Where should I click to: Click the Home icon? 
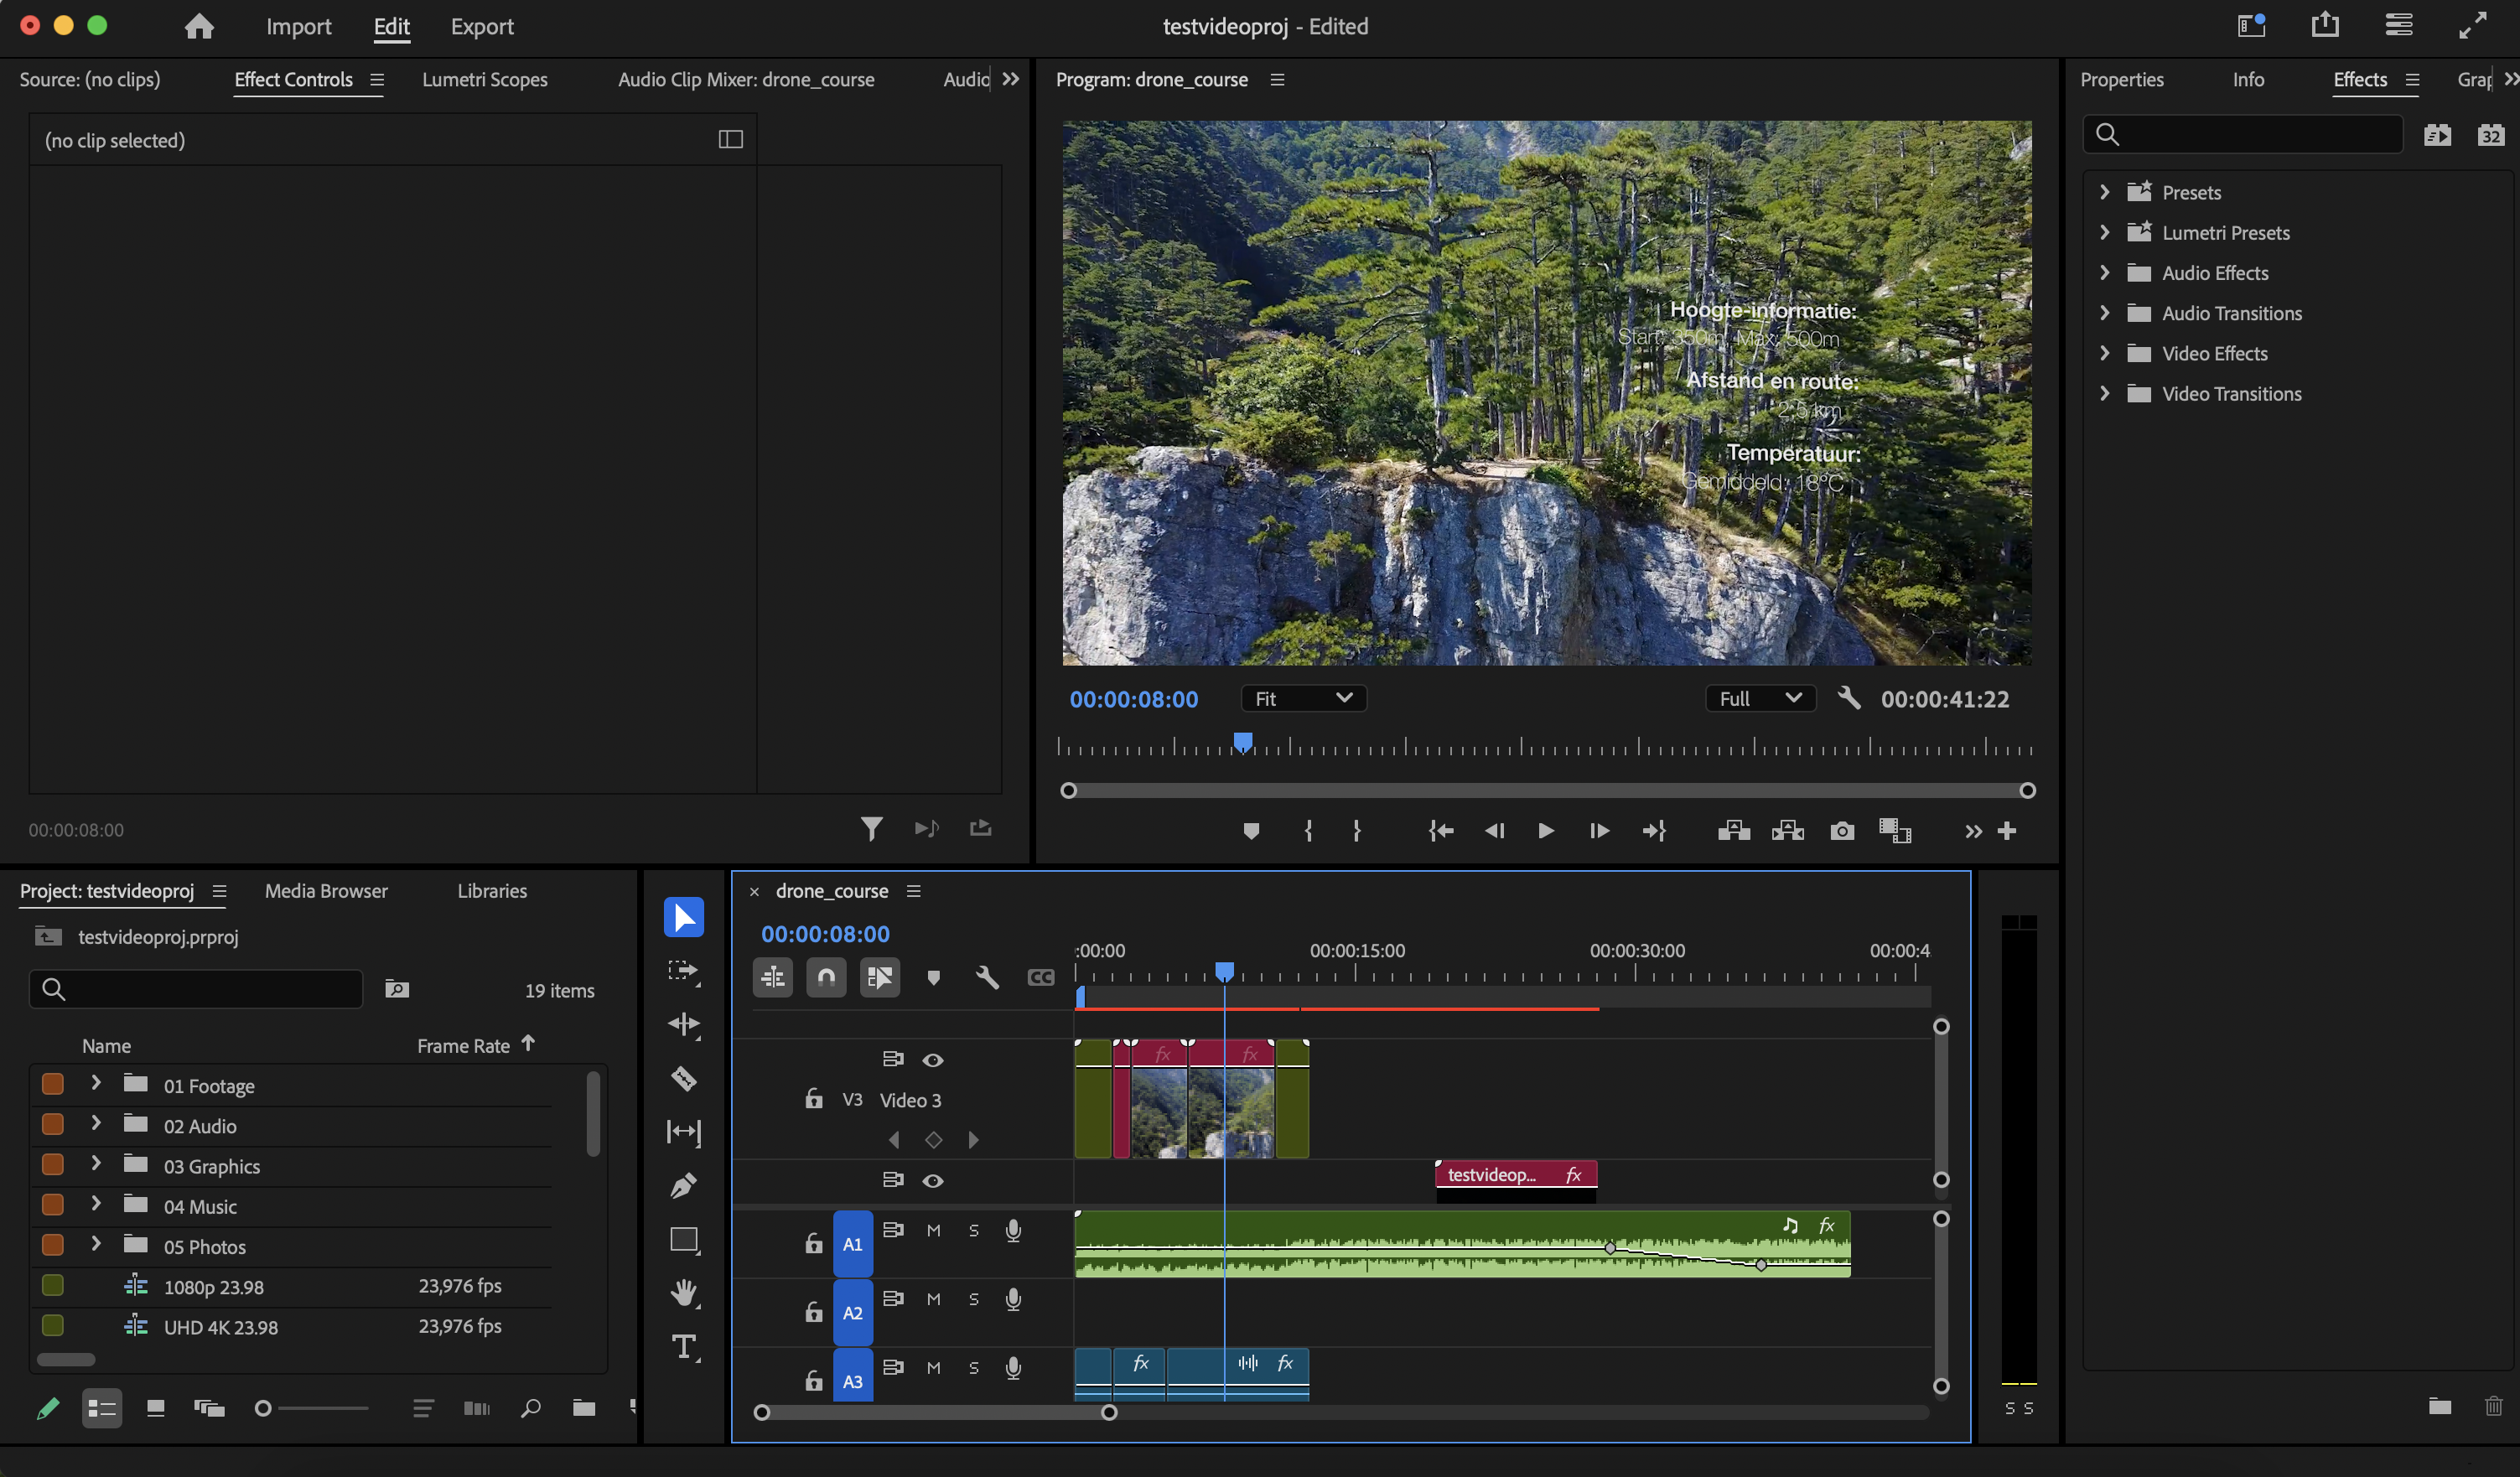[x=199, y=26]
